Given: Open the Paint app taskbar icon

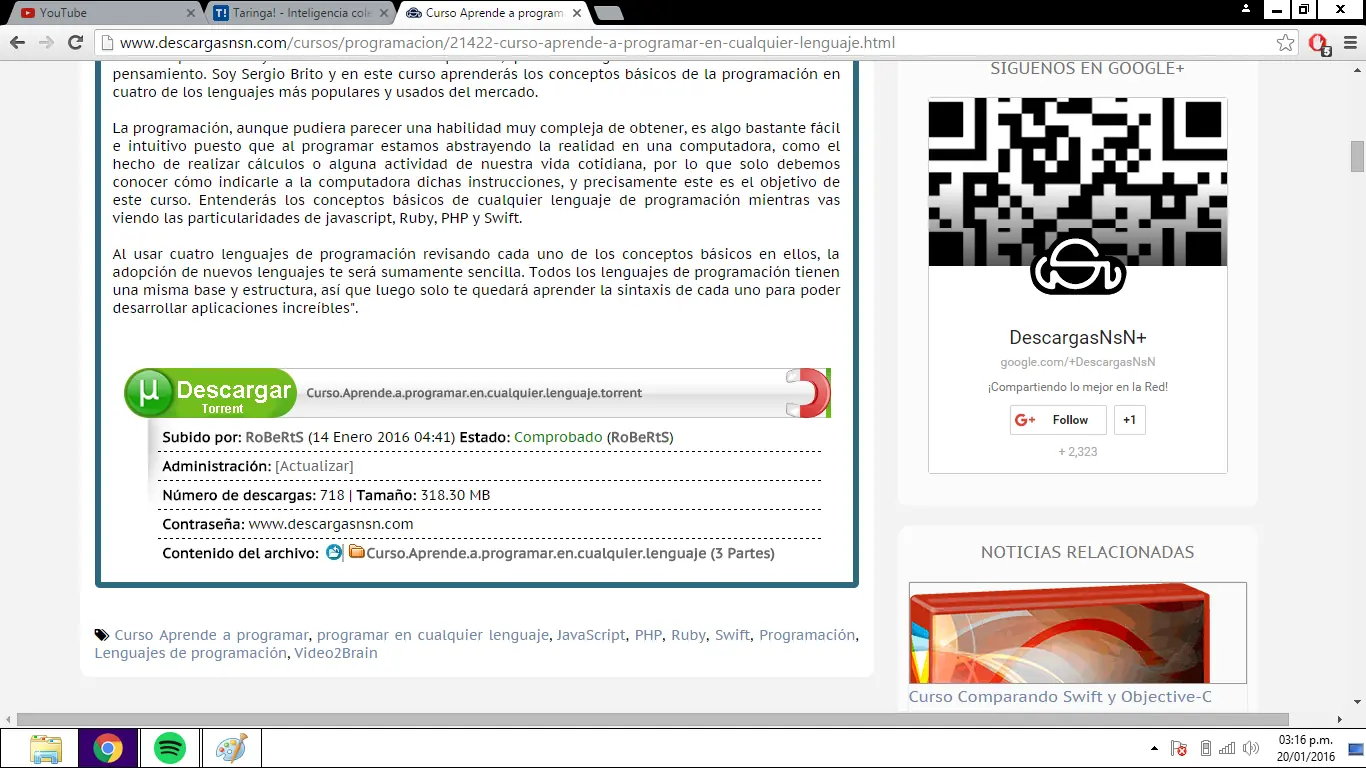Looking at the screenshot, I should [x=232, y=748].
